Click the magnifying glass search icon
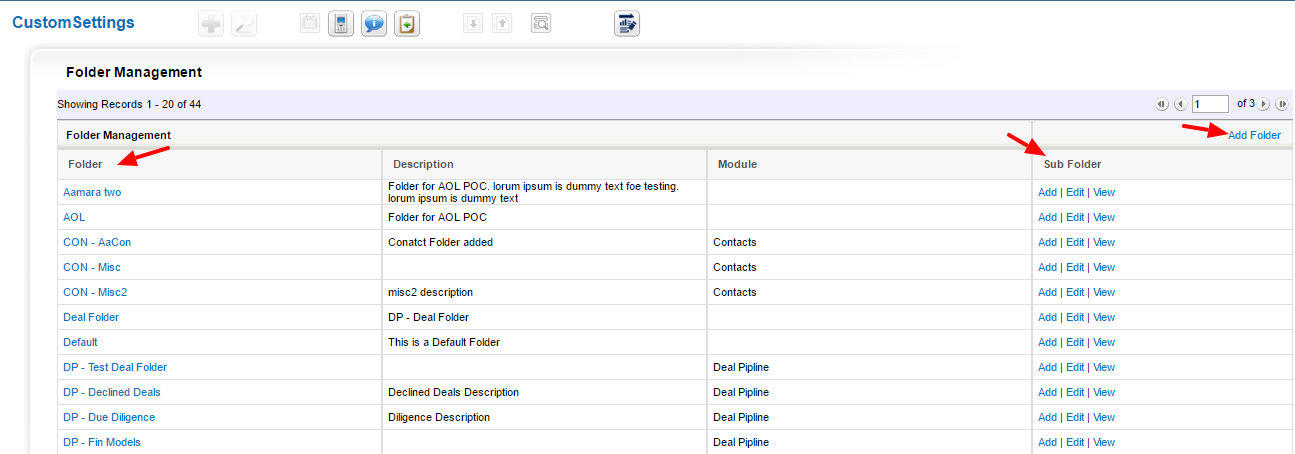 pos(243,24)
